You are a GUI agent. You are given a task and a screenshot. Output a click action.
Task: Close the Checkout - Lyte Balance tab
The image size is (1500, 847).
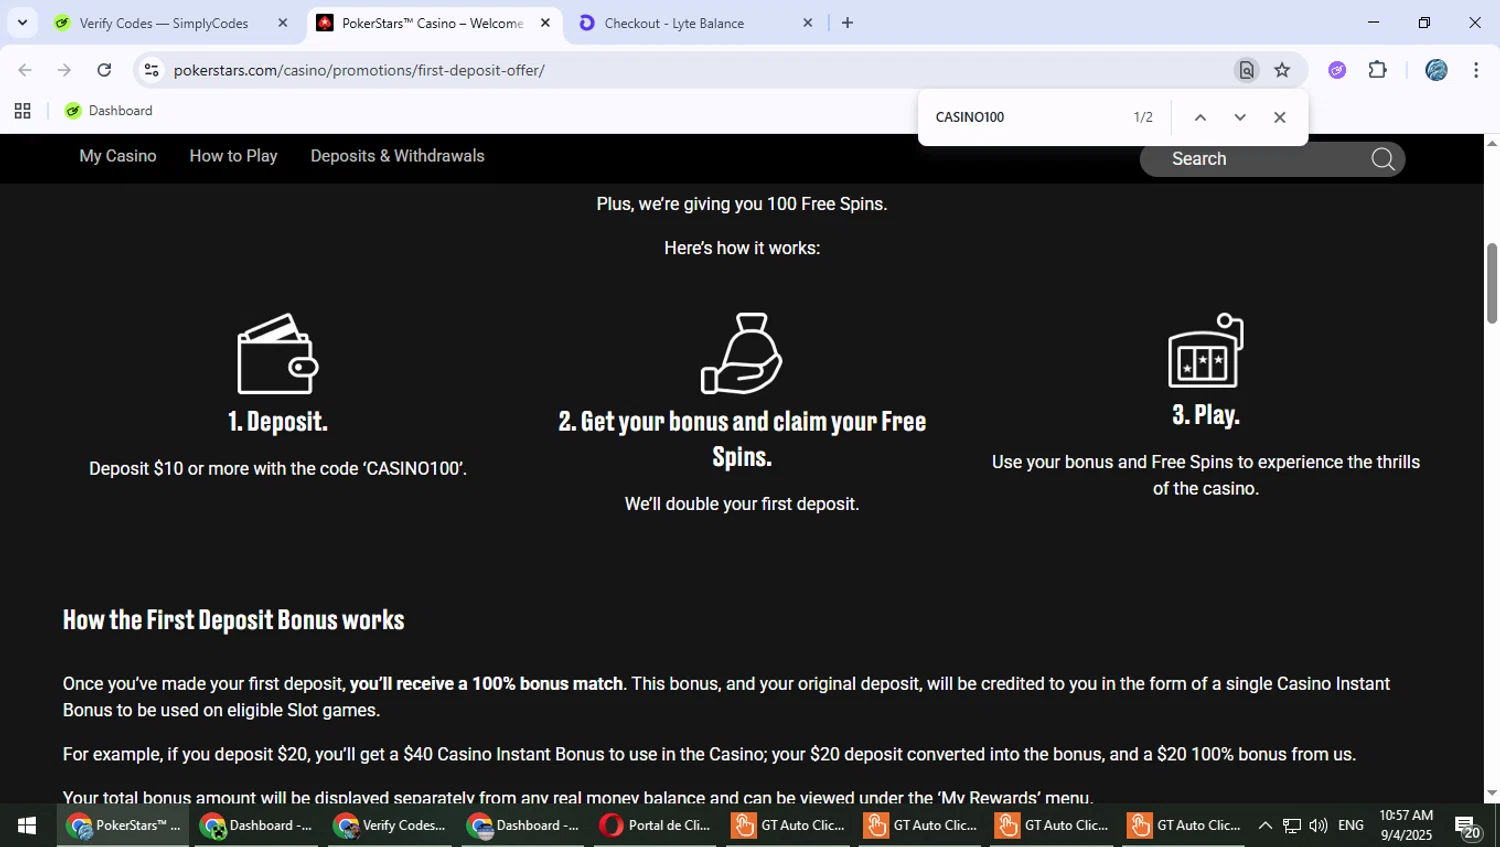(807, 23)
